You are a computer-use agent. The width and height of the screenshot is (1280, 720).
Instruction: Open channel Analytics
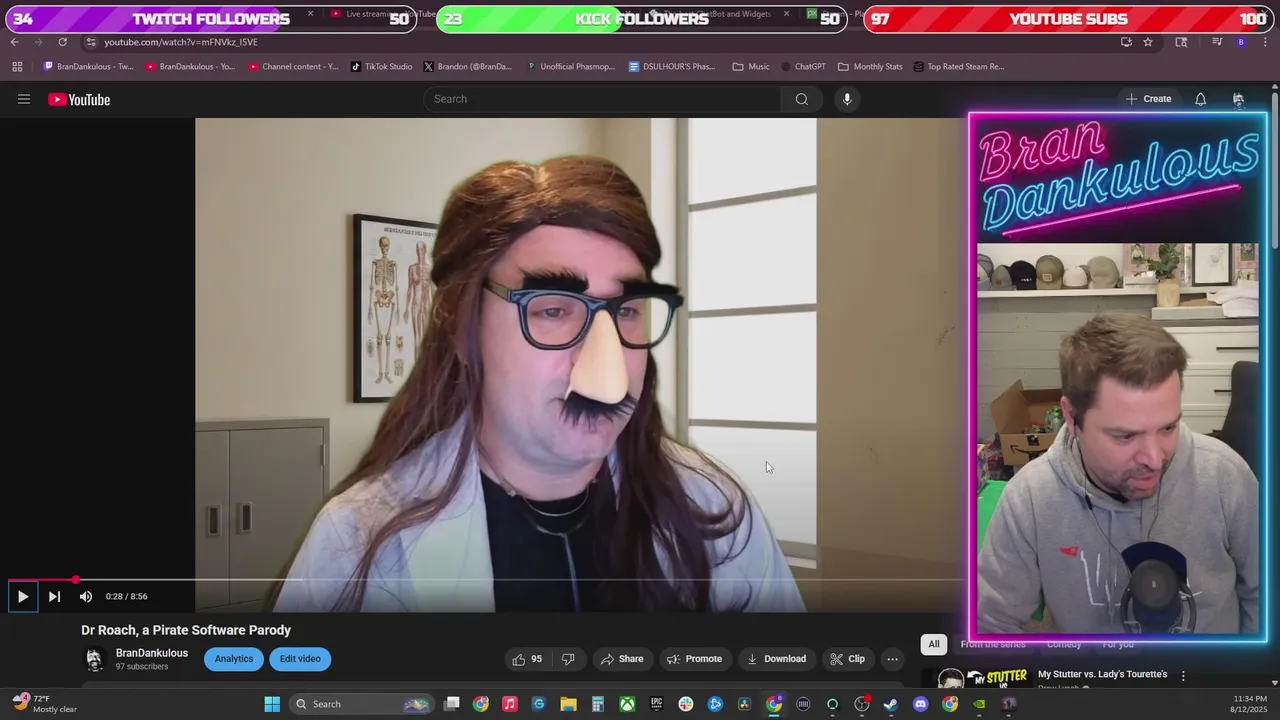coord(234,659)
